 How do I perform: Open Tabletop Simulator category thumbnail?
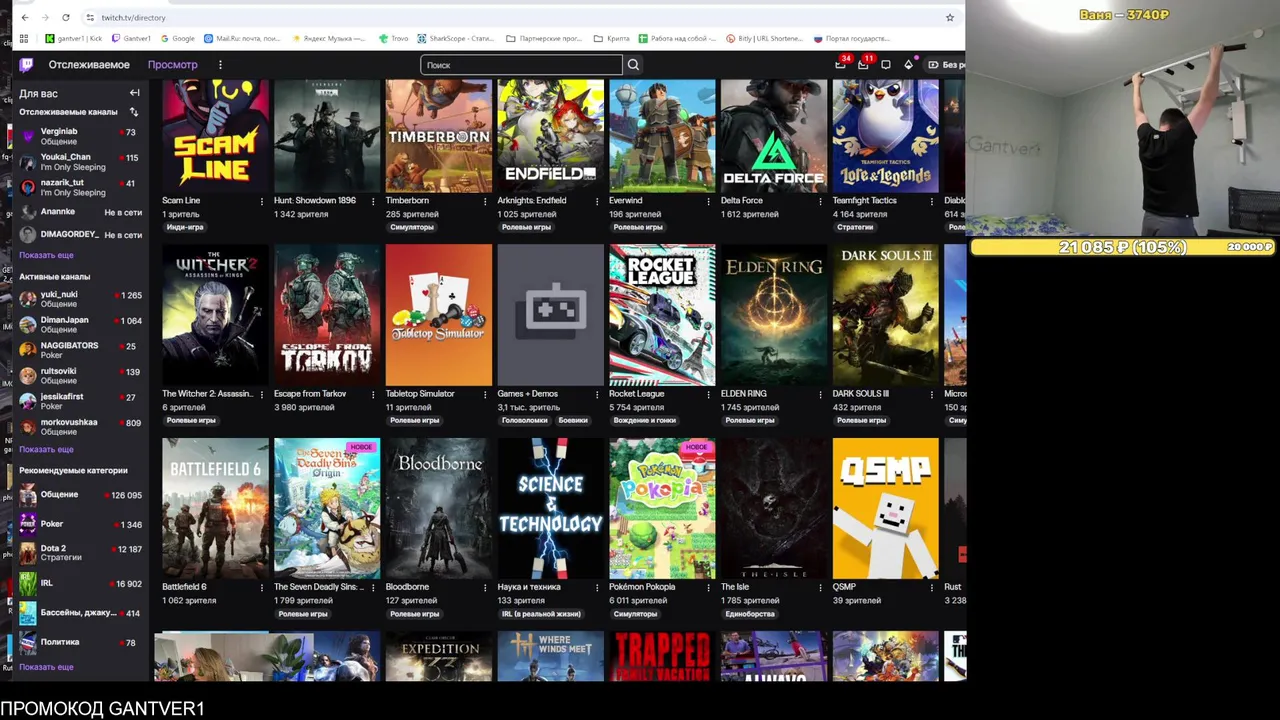click(x=439, y=315)
